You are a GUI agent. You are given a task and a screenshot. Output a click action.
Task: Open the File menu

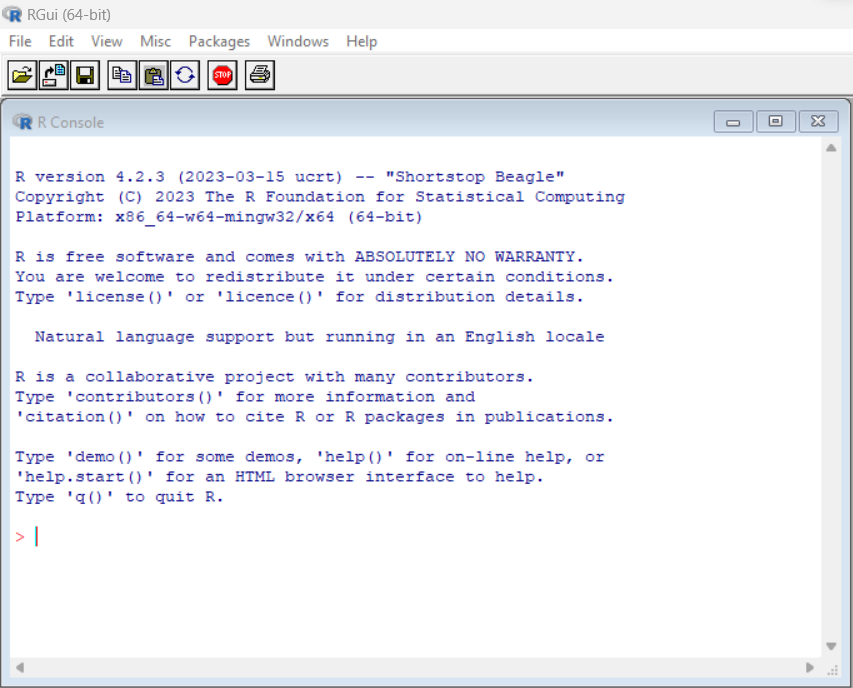click(x=20, y=41)
